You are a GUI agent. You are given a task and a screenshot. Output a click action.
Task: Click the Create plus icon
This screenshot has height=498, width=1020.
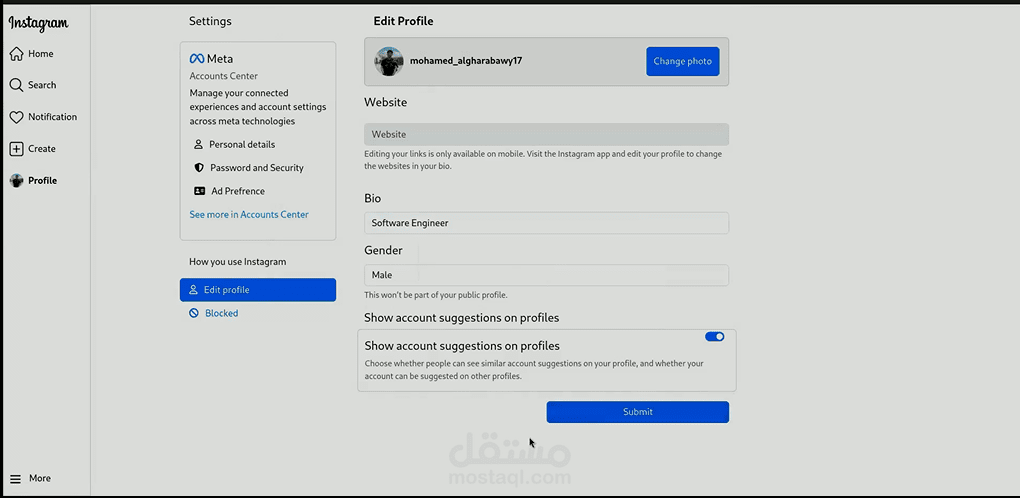click(16, 149)
